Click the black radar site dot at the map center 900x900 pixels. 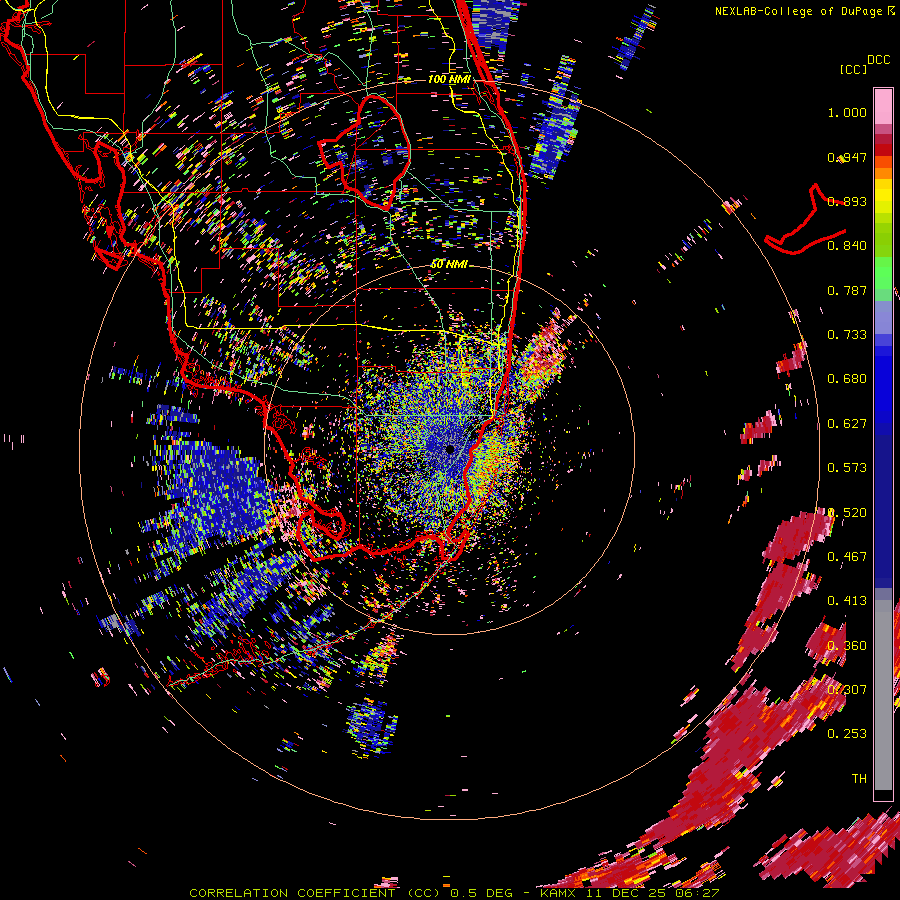(x=450, y=449)
